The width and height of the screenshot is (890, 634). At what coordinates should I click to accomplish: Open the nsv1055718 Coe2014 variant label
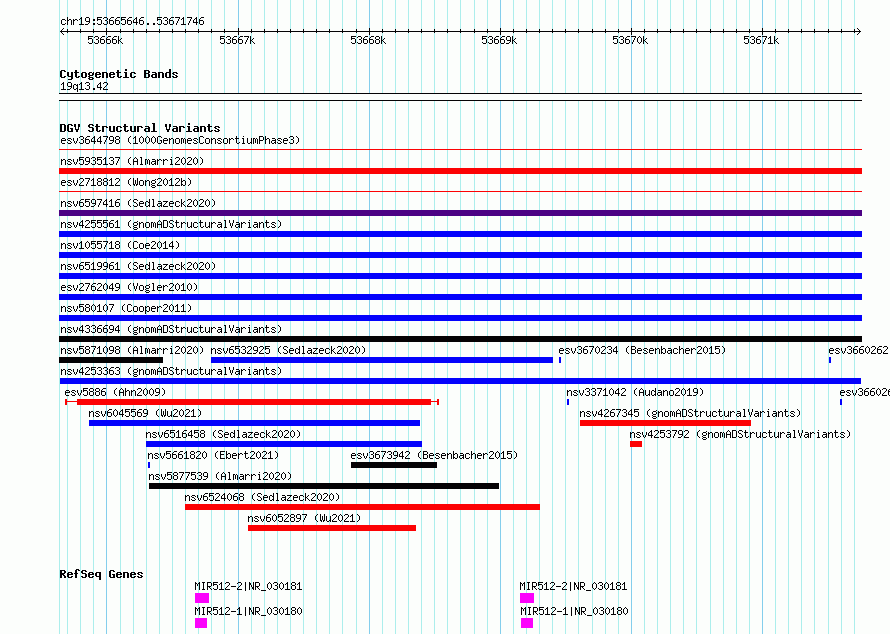point(120,245)
